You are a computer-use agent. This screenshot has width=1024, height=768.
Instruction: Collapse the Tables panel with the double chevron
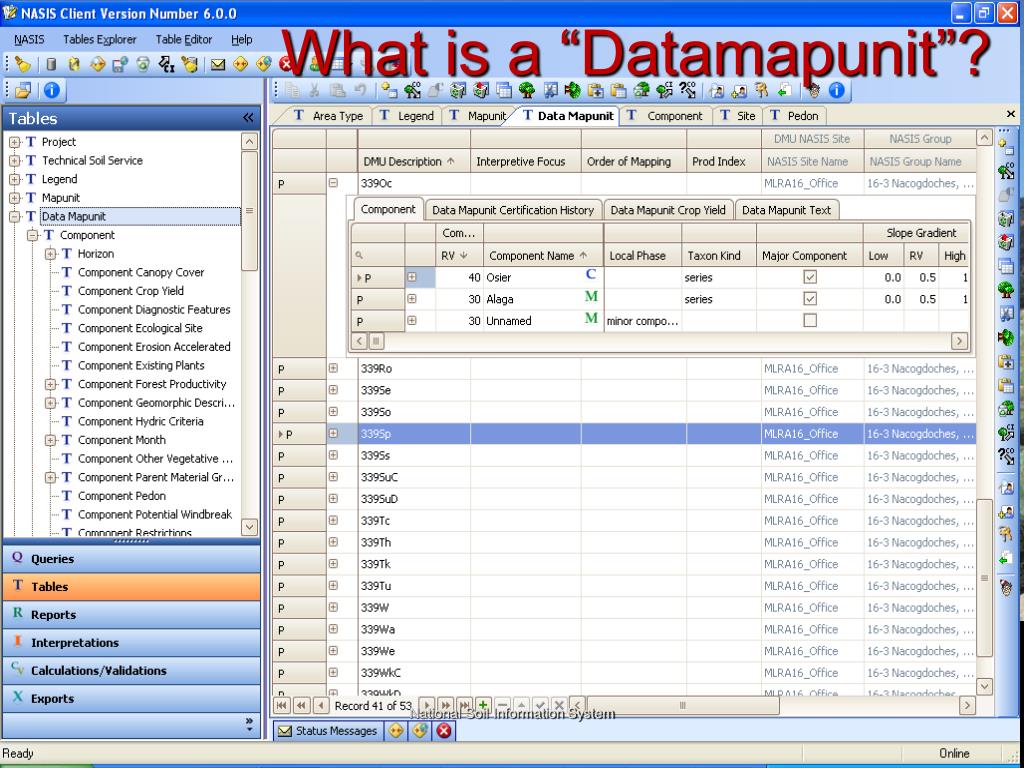click(x=248, y=118)
